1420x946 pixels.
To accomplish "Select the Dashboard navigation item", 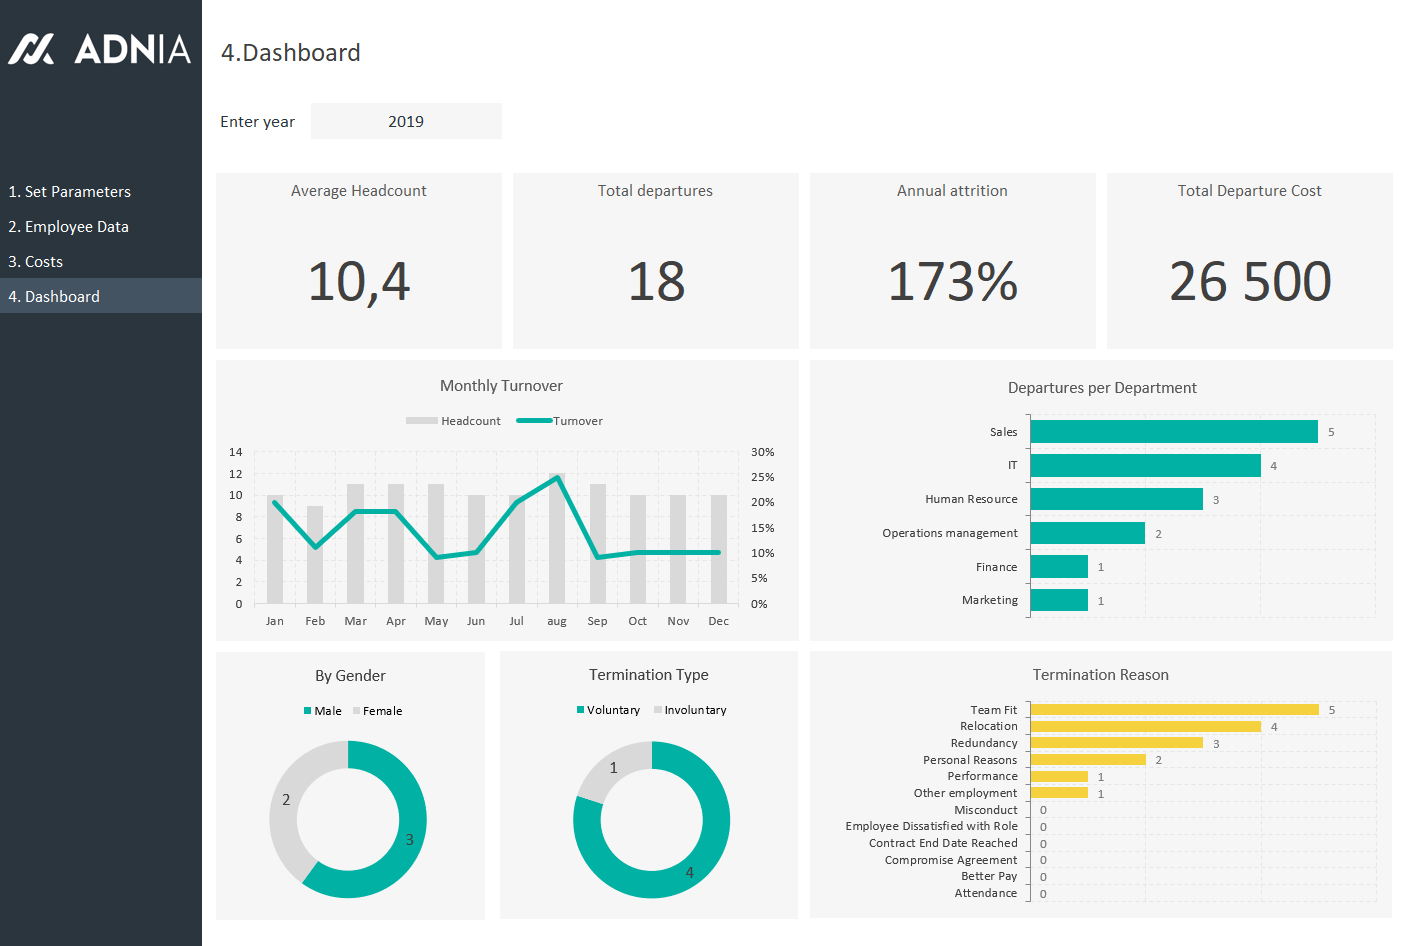I will [54, 297].
